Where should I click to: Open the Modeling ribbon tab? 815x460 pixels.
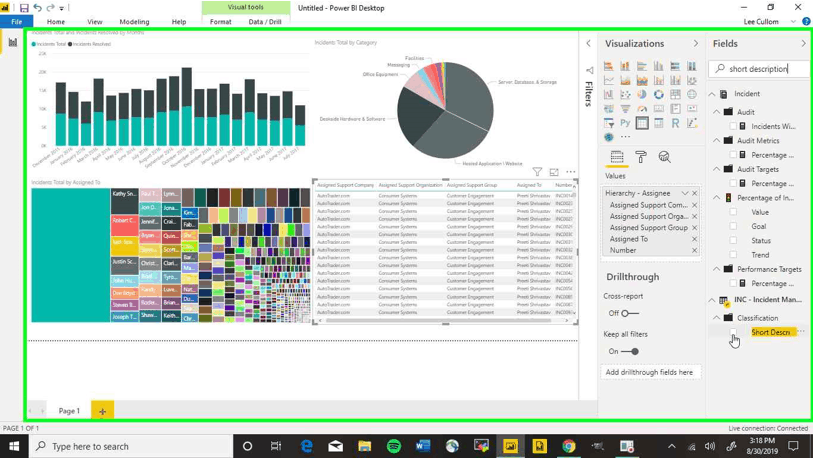[x=134, y=22]
